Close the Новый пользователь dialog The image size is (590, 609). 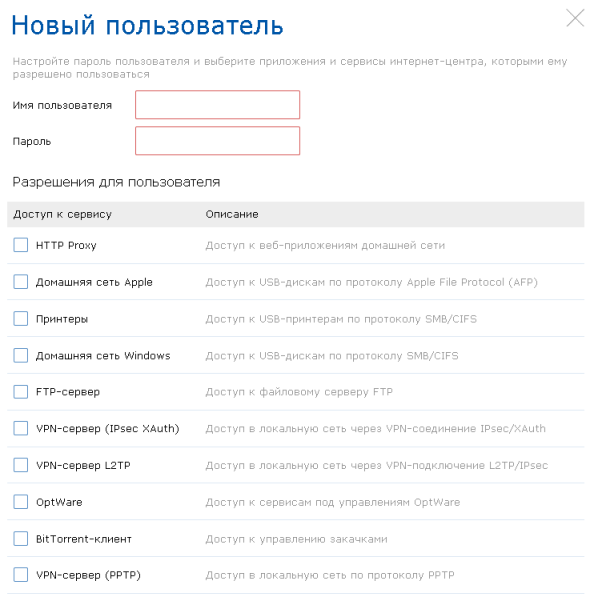(x=575, y=18)
